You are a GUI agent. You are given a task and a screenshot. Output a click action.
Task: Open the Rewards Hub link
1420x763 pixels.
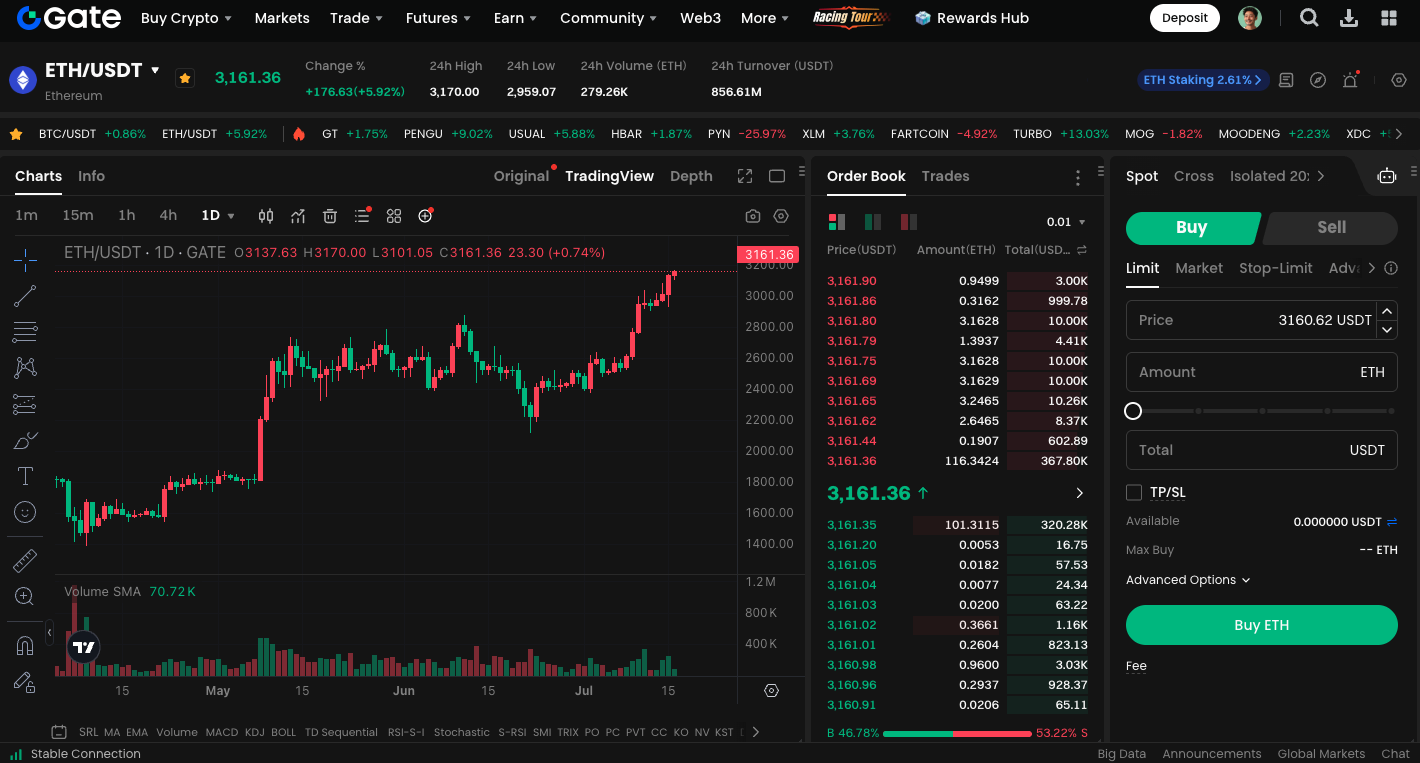tap(972, 18)
